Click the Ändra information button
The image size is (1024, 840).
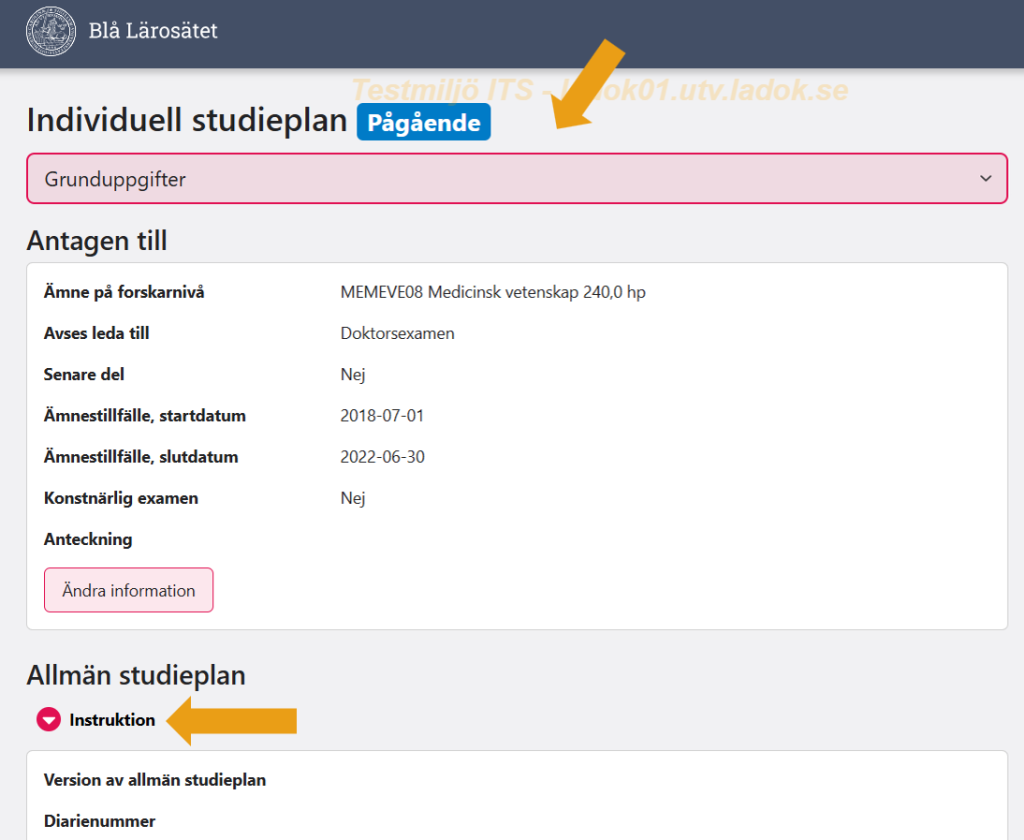(129, 590)
